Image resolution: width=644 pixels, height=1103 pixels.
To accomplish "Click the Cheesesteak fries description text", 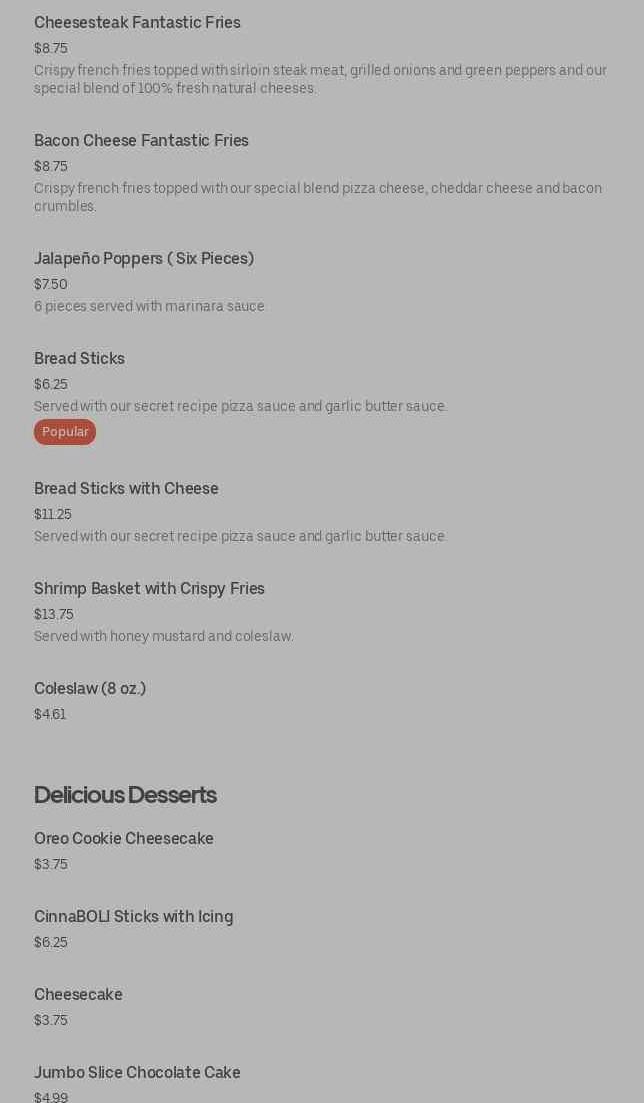I will tap(320, 79).
